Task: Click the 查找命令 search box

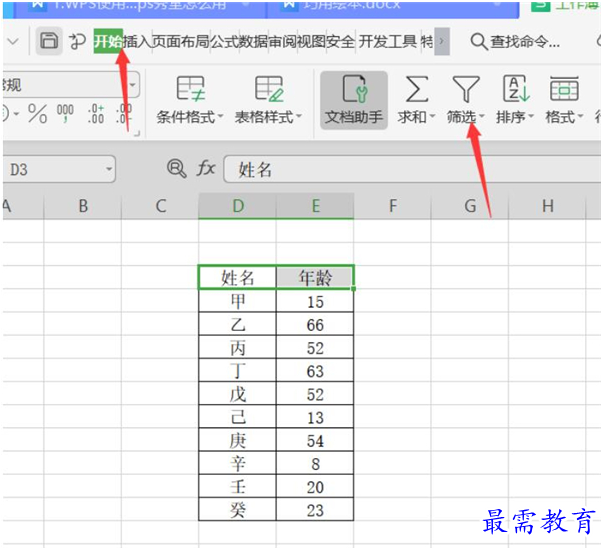Action: 516,41
